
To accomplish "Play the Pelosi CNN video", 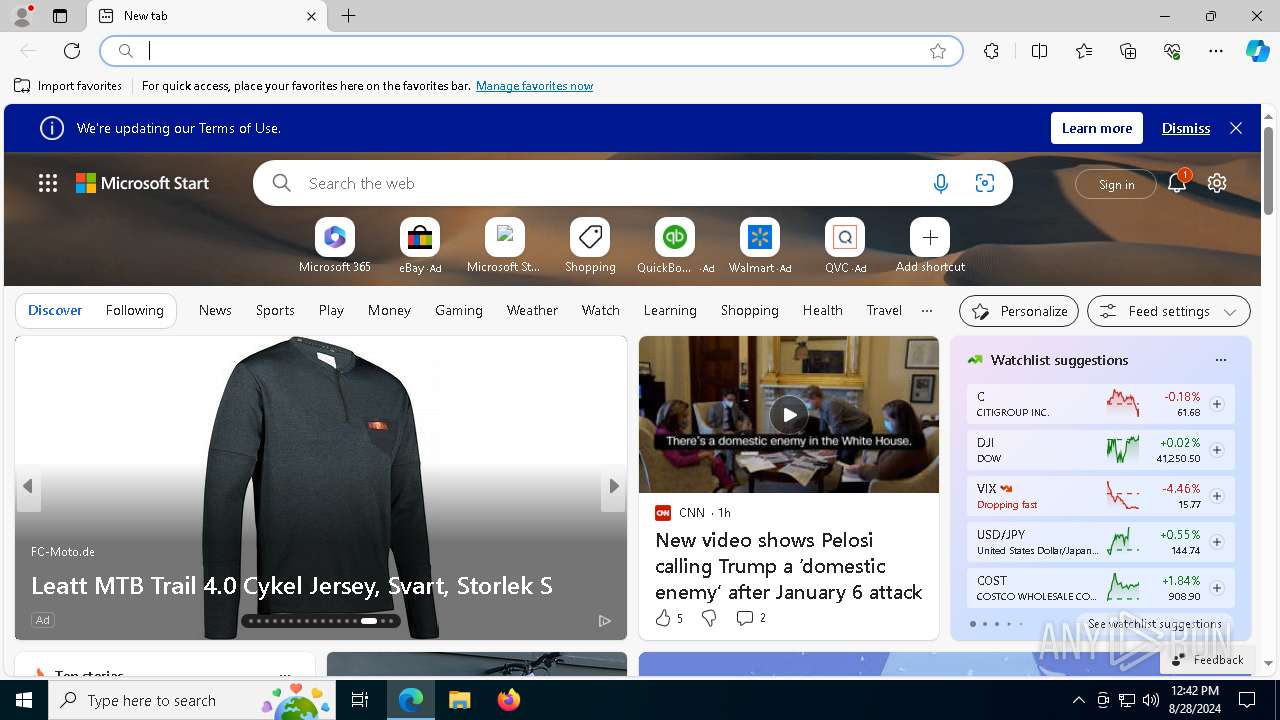I will coord(789,414).
